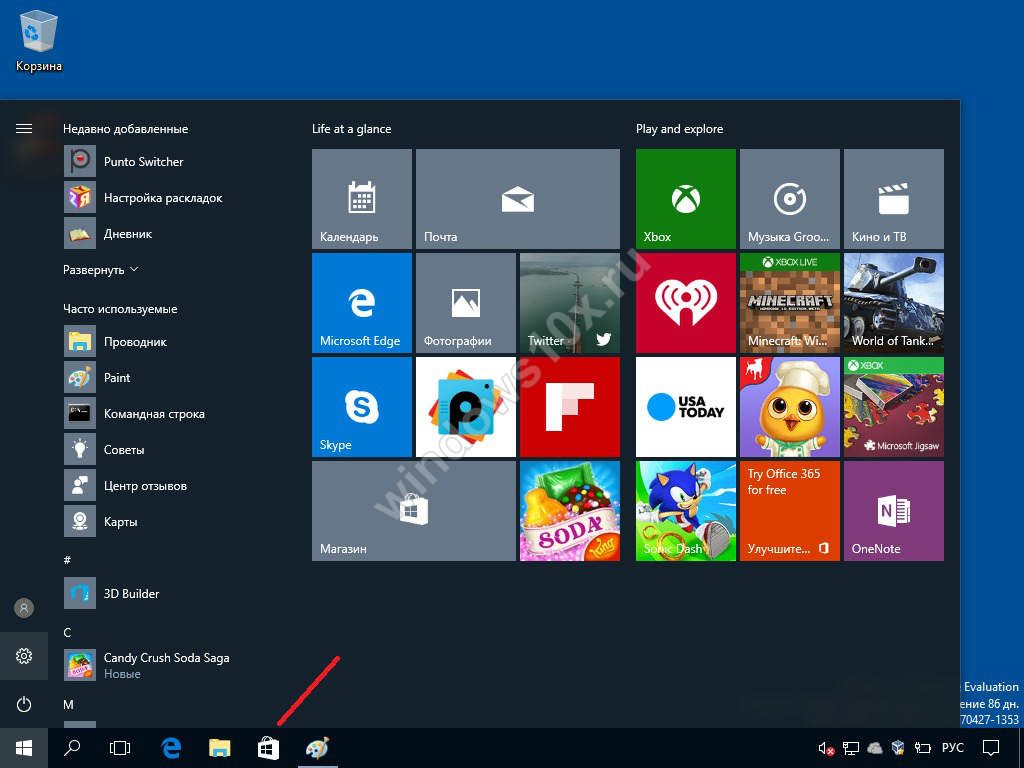Click the Календарь calendar tile
The image size is (1024, 768).
(x=361, y=198)
